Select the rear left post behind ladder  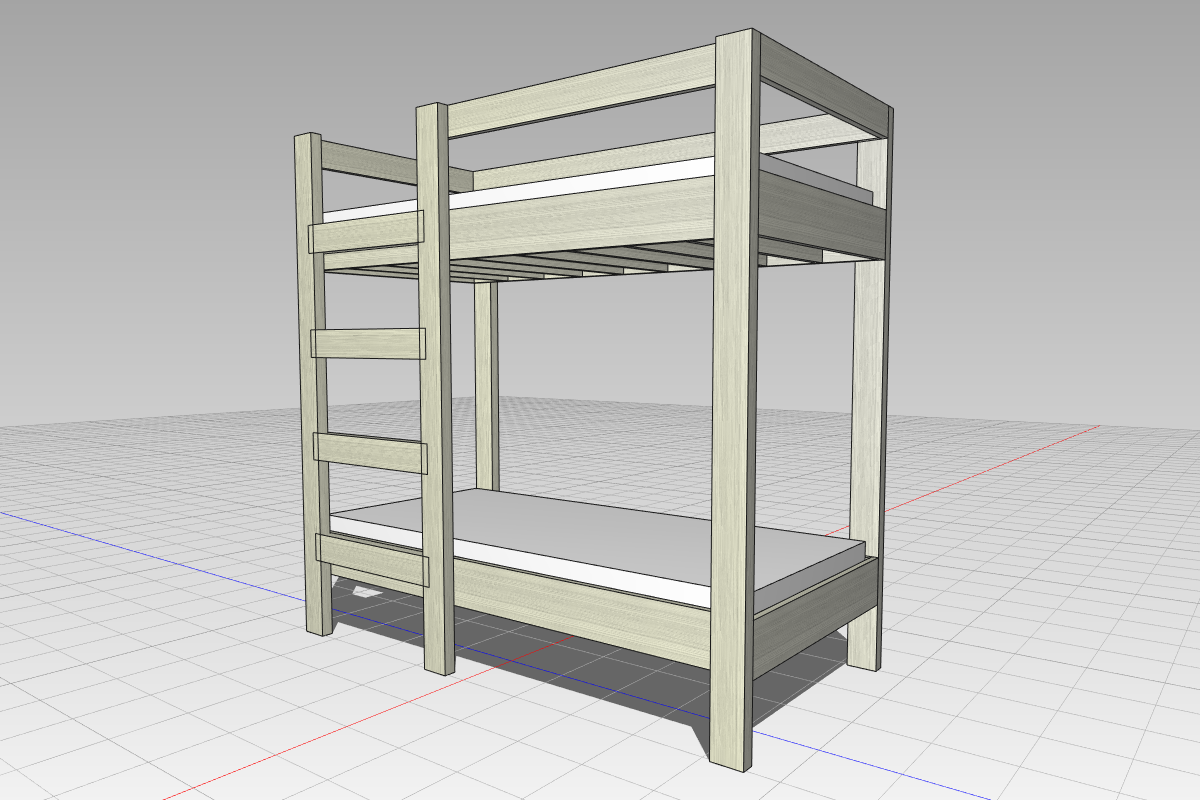point(487,385)
